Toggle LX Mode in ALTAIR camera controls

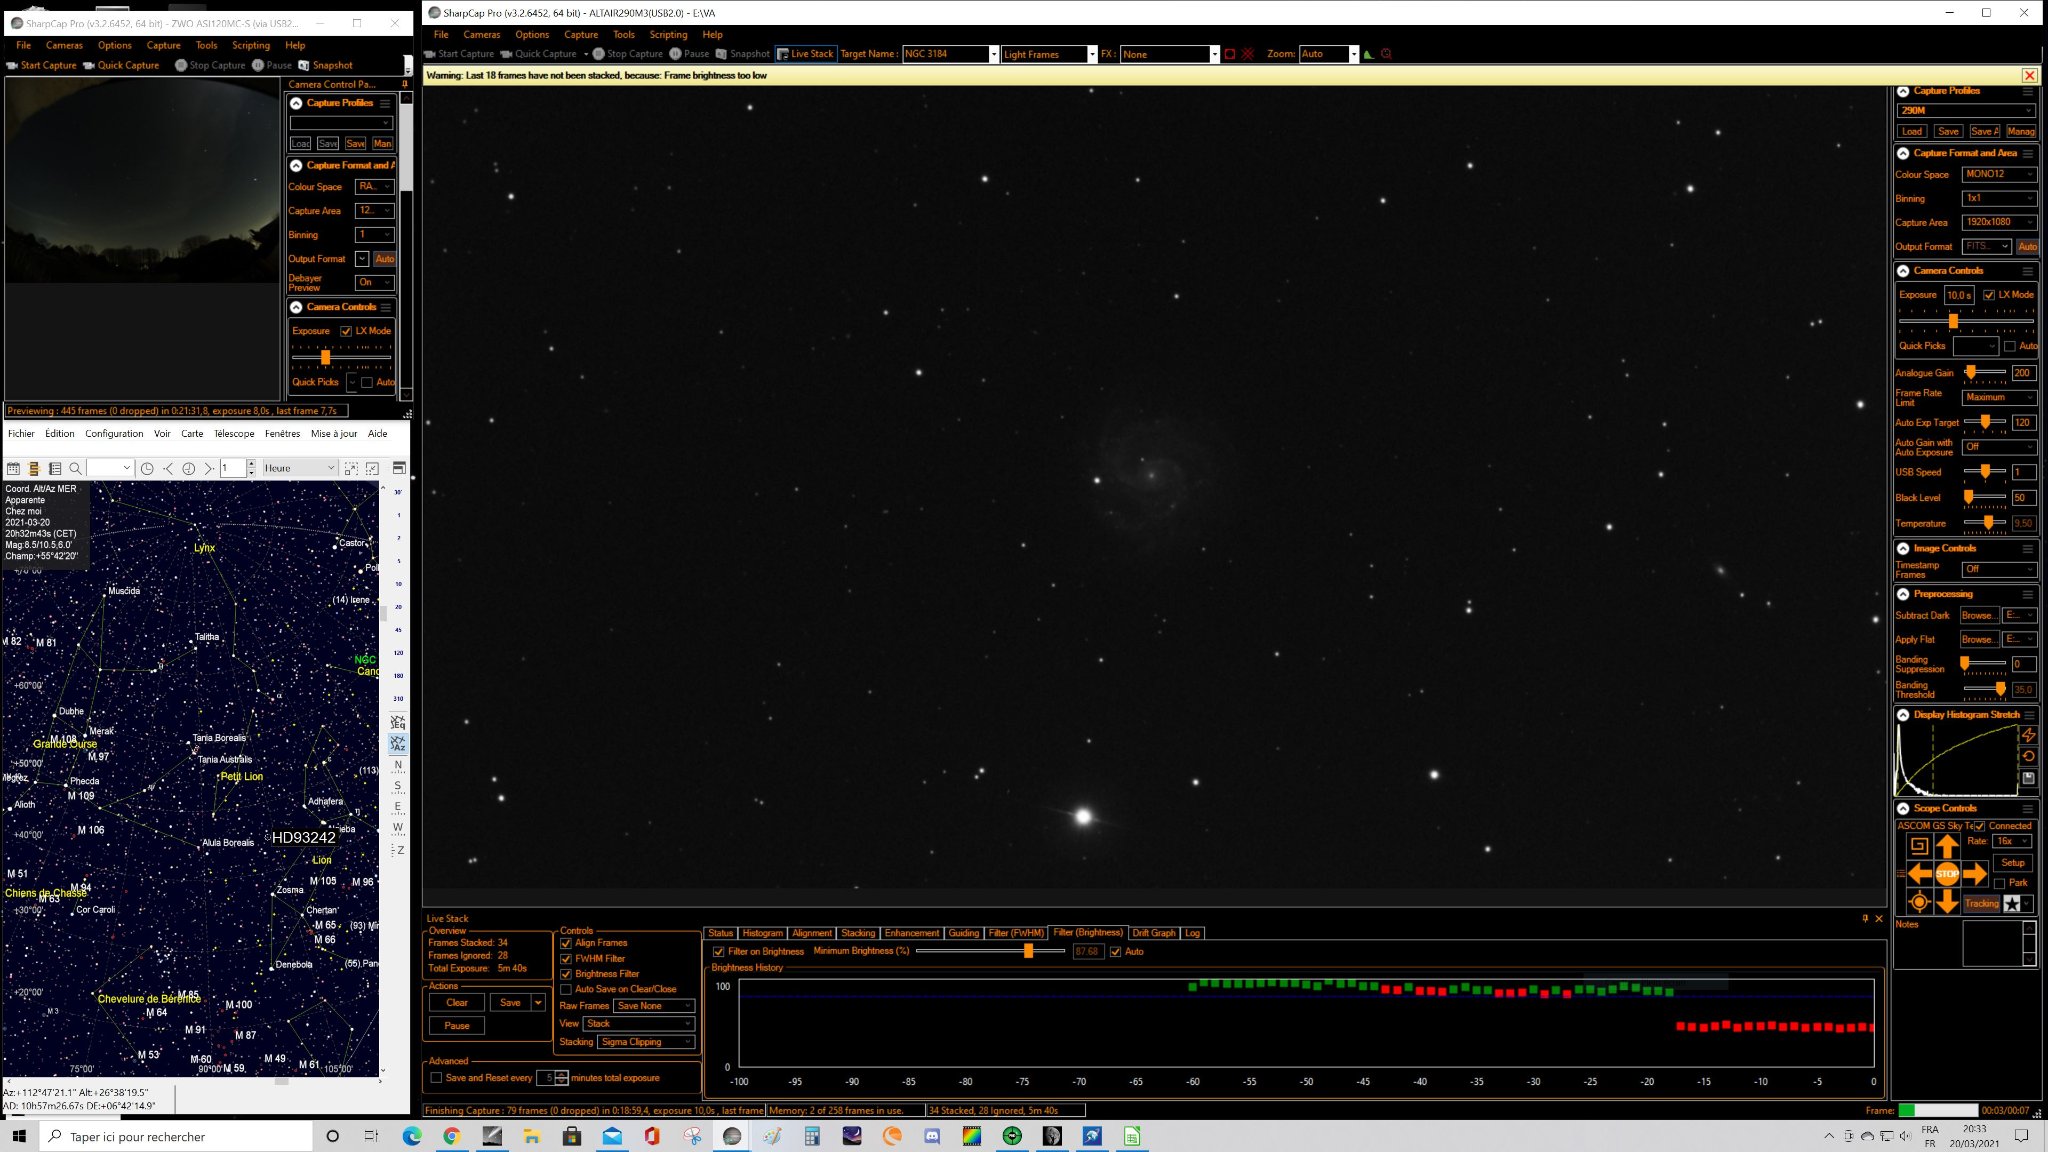coord(1989,295)
